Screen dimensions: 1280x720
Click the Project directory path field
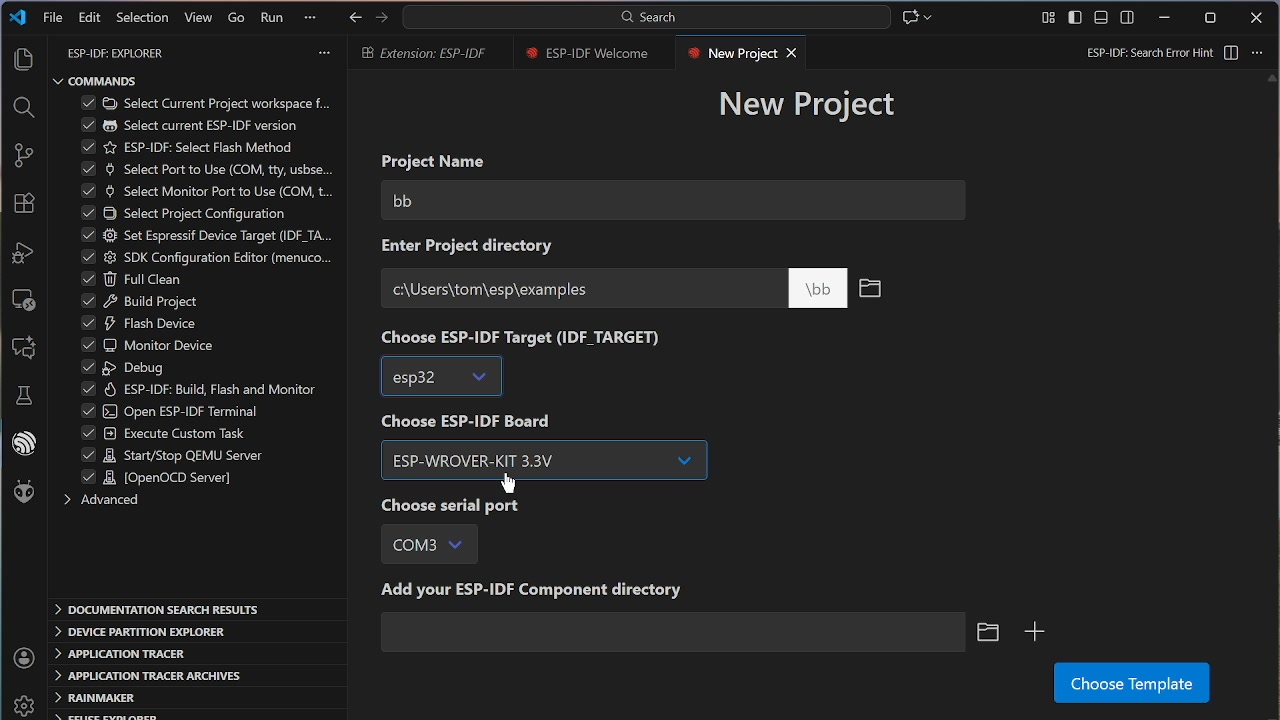point(585,289)
